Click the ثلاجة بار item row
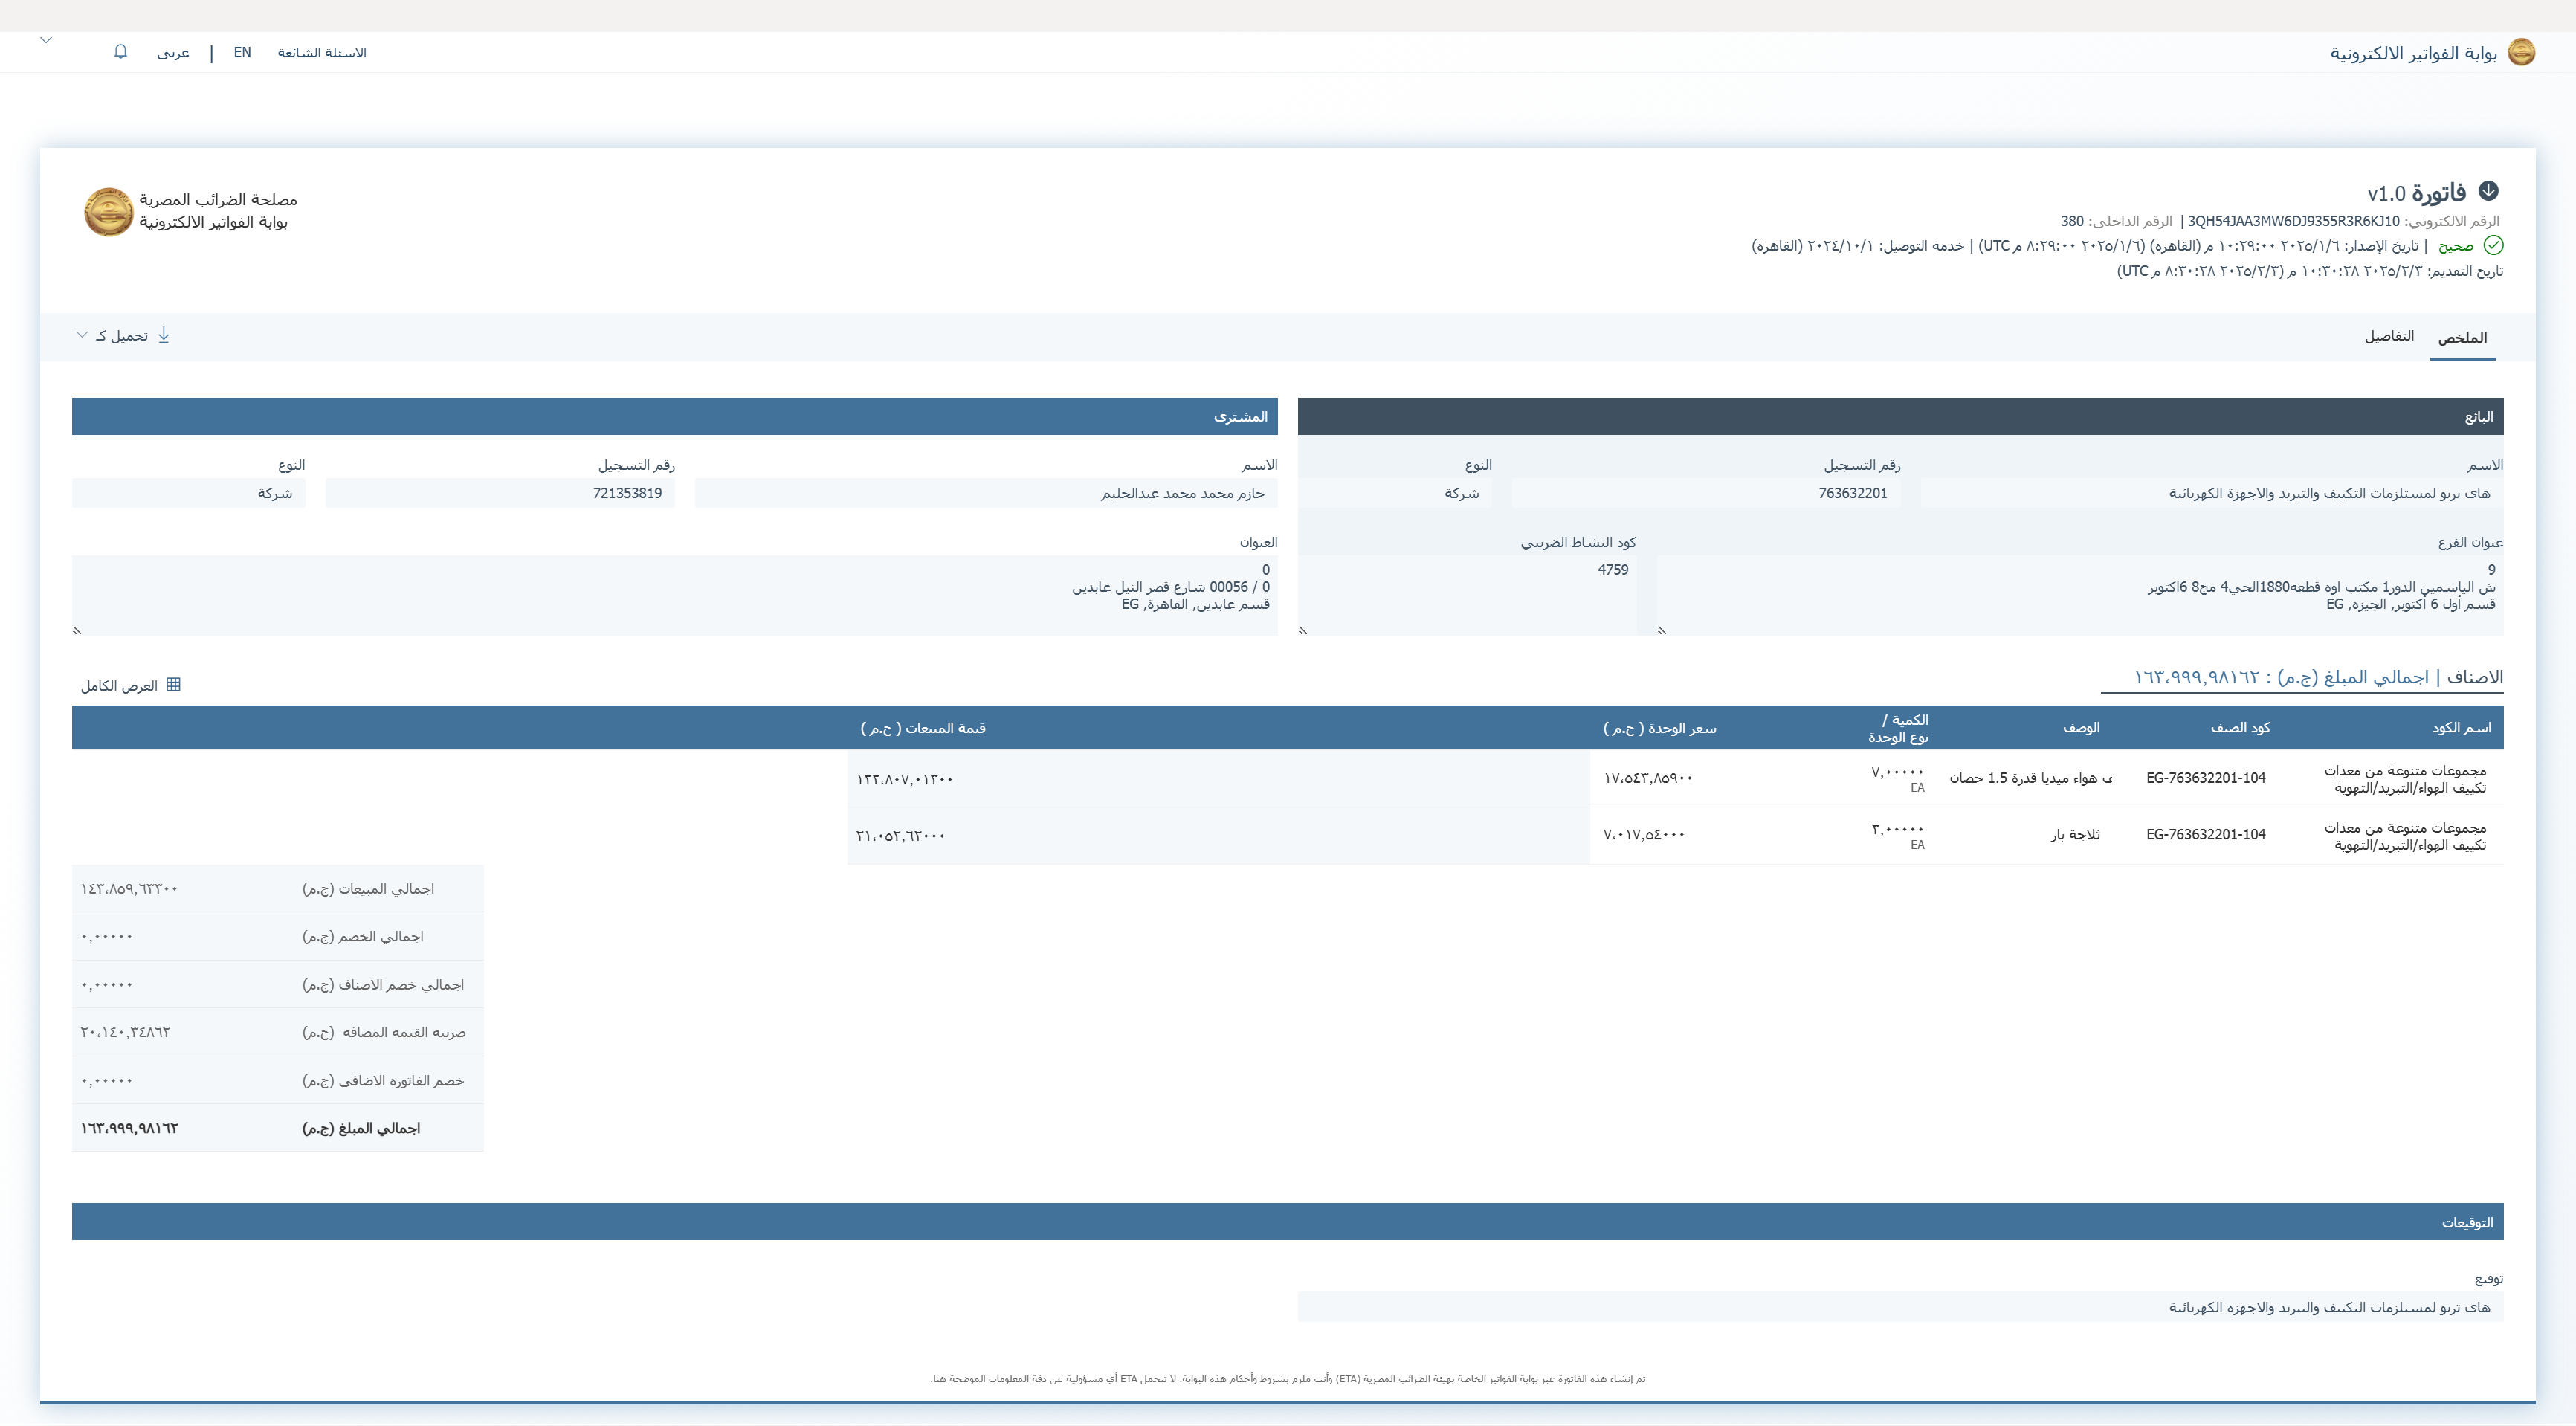 point(2074,835)
